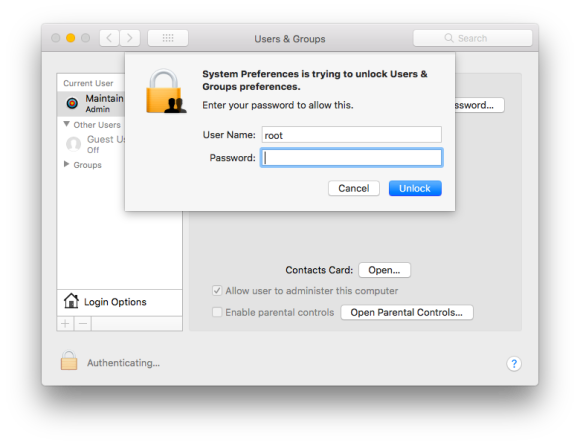Screen dimensions: 580x445
Task: Click the forward navigation arrow
Action: (130, 38)
